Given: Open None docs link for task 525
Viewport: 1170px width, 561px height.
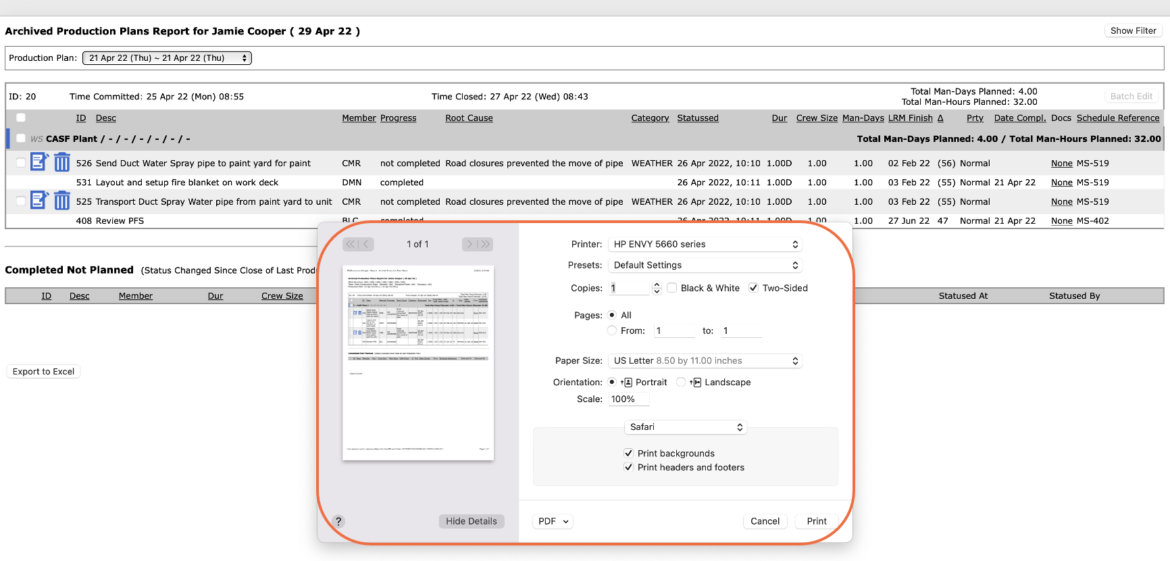Looking at the screenshot, I should [1061, 201].
